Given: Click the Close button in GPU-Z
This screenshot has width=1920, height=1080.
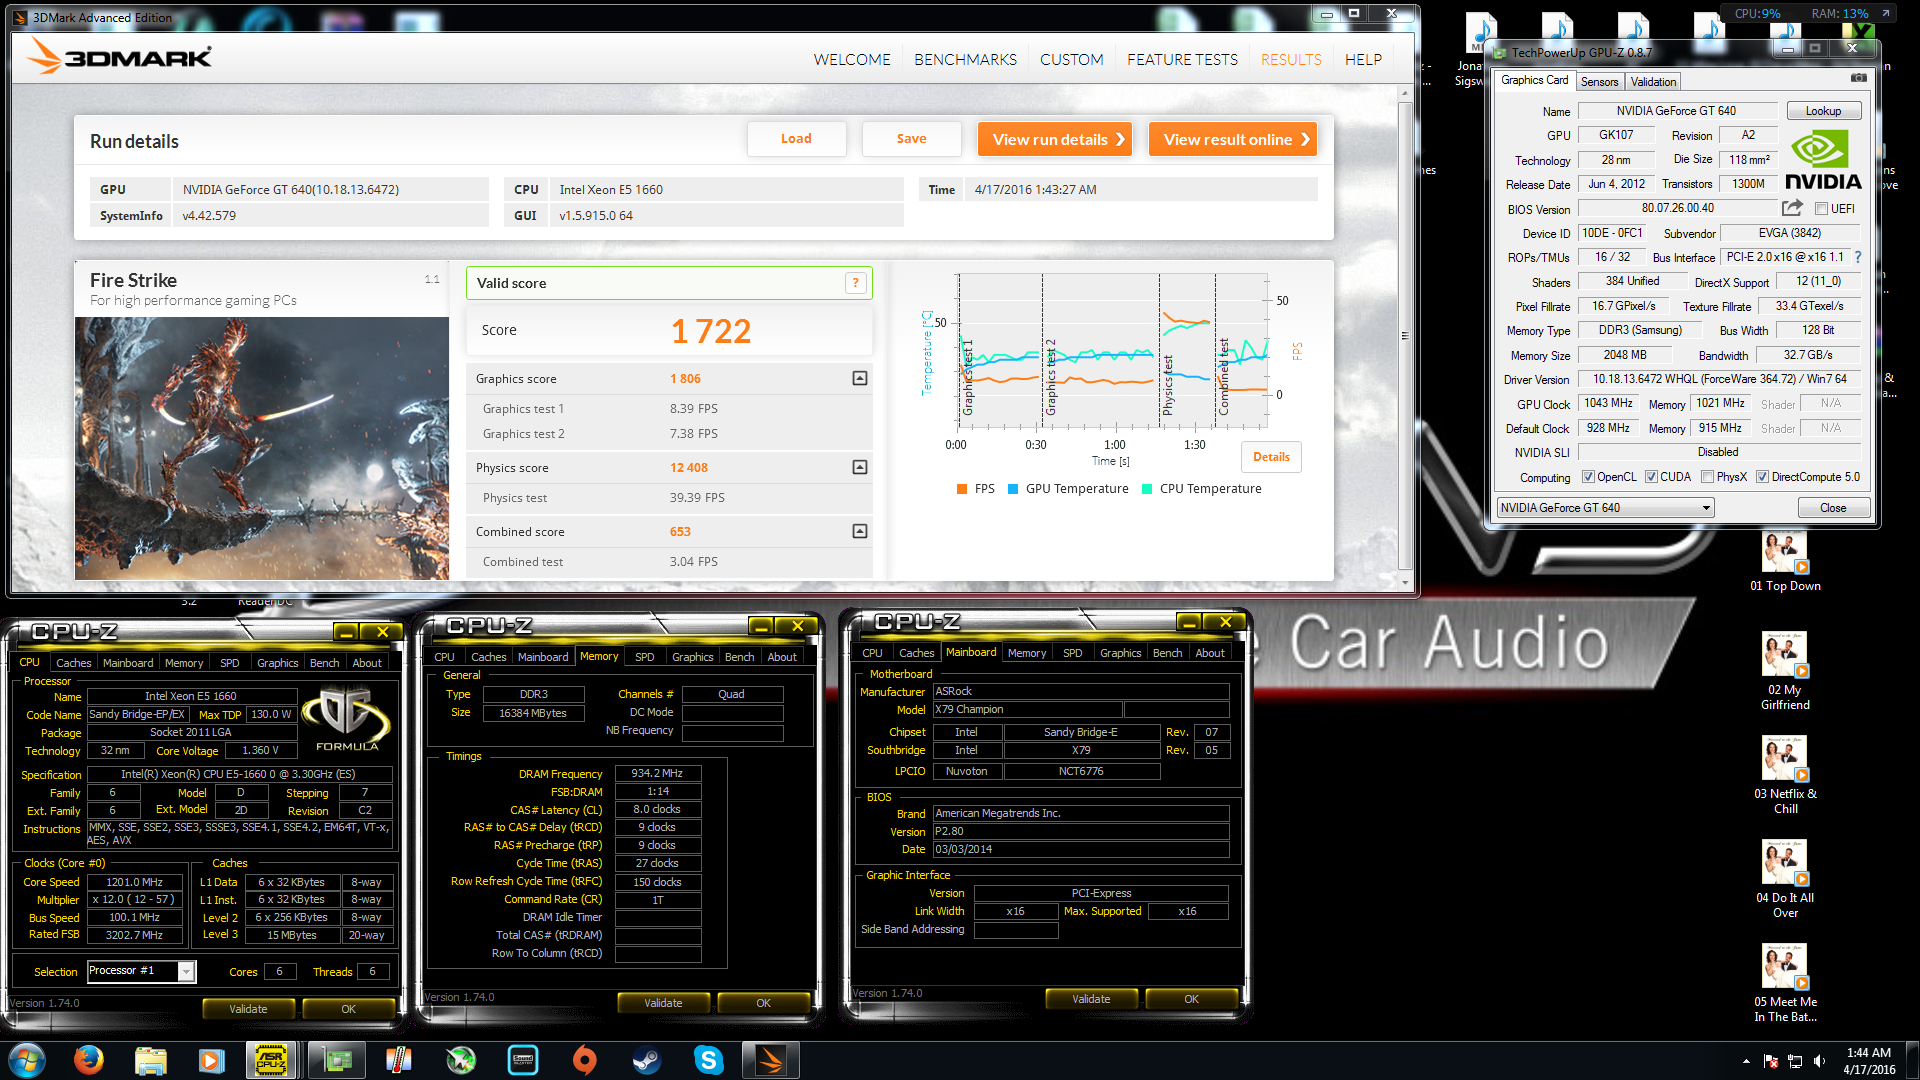Looking at the screenshot, I should pyautogui.click(x=1833, y=508).
